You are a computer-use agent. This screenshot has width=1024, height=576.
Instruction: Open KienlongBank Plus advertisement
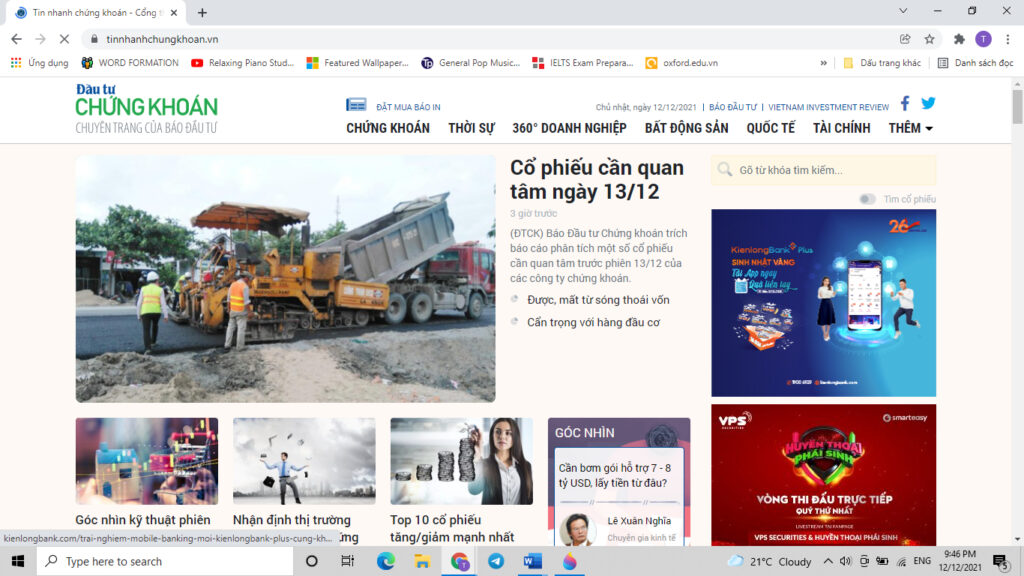(824, 303)
